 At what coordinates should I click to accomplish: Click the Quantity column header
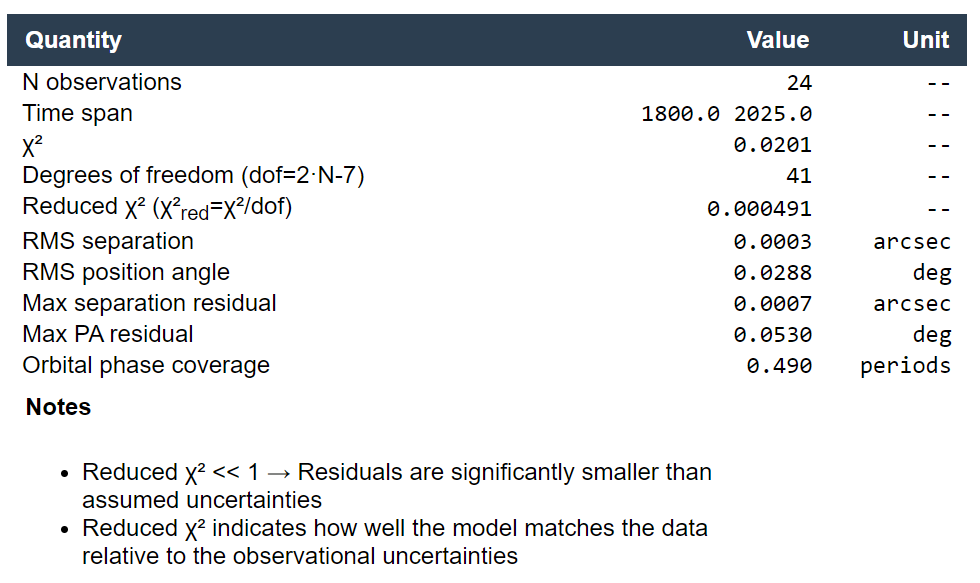click(73, 40)
